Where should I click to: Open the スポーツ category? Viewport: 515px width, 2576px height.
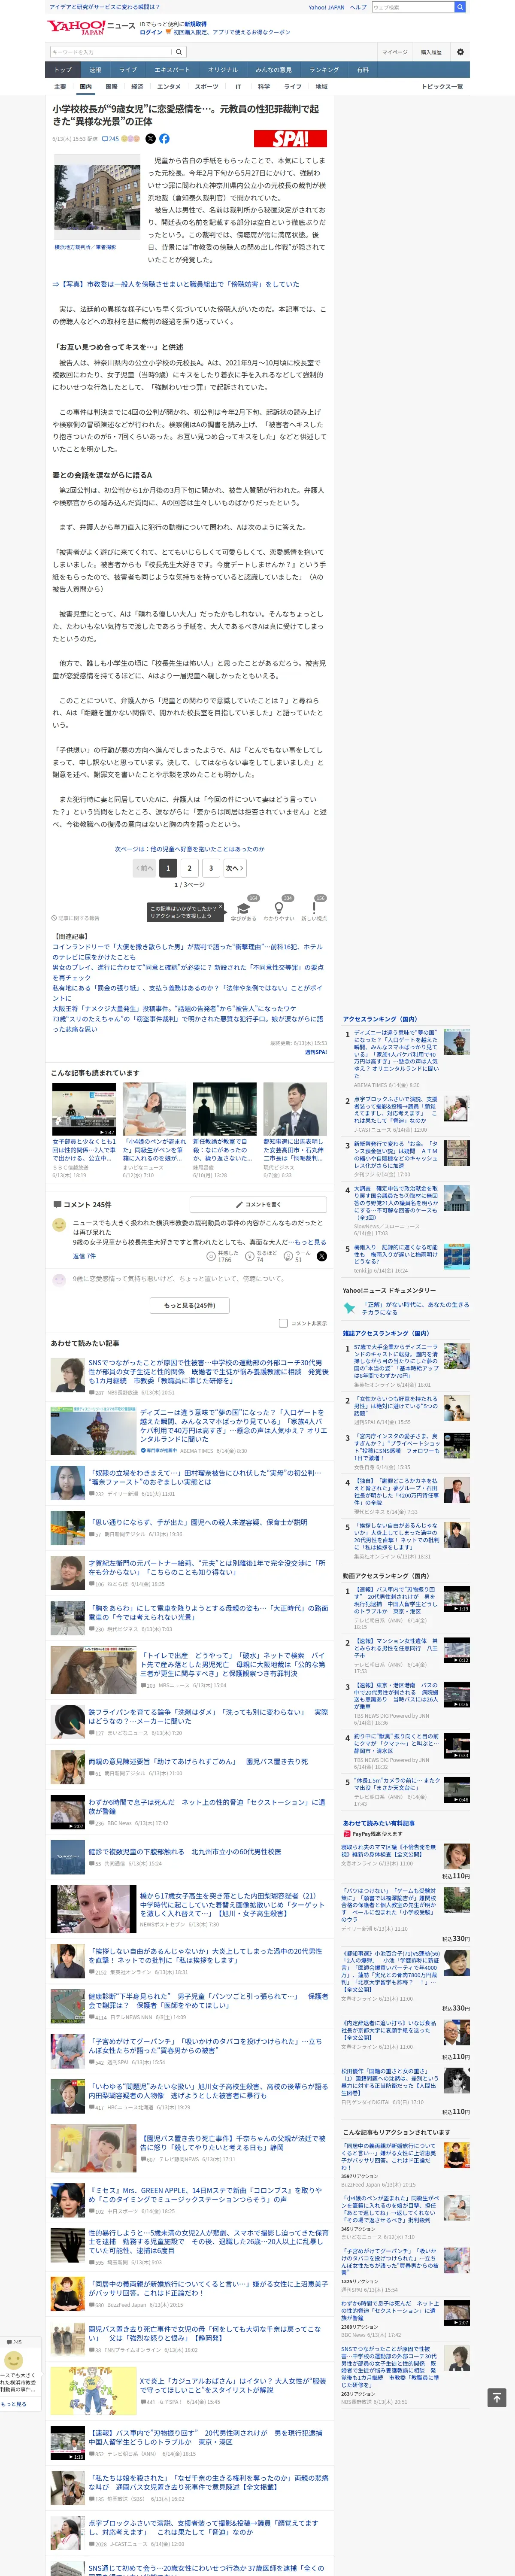click(x=206, y=87)
